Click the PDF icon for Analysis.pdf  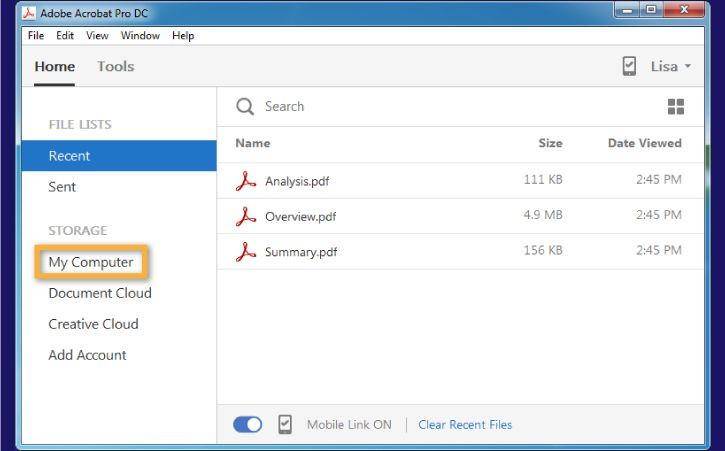pos(246,181)
